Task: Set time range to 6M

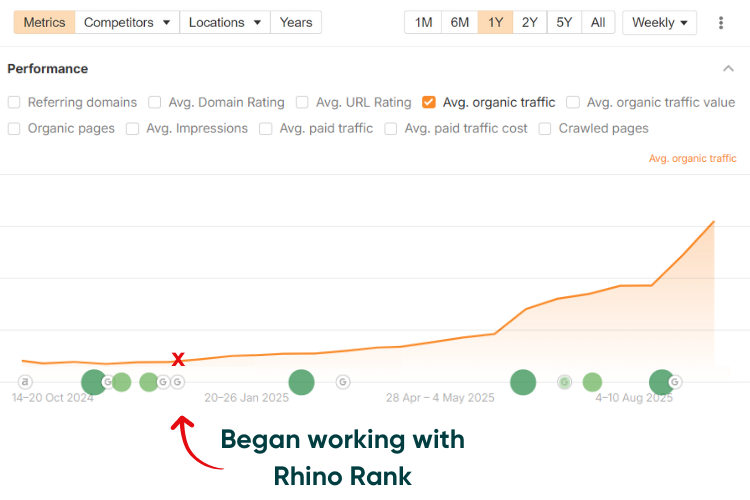Action: tap(460, 22)
